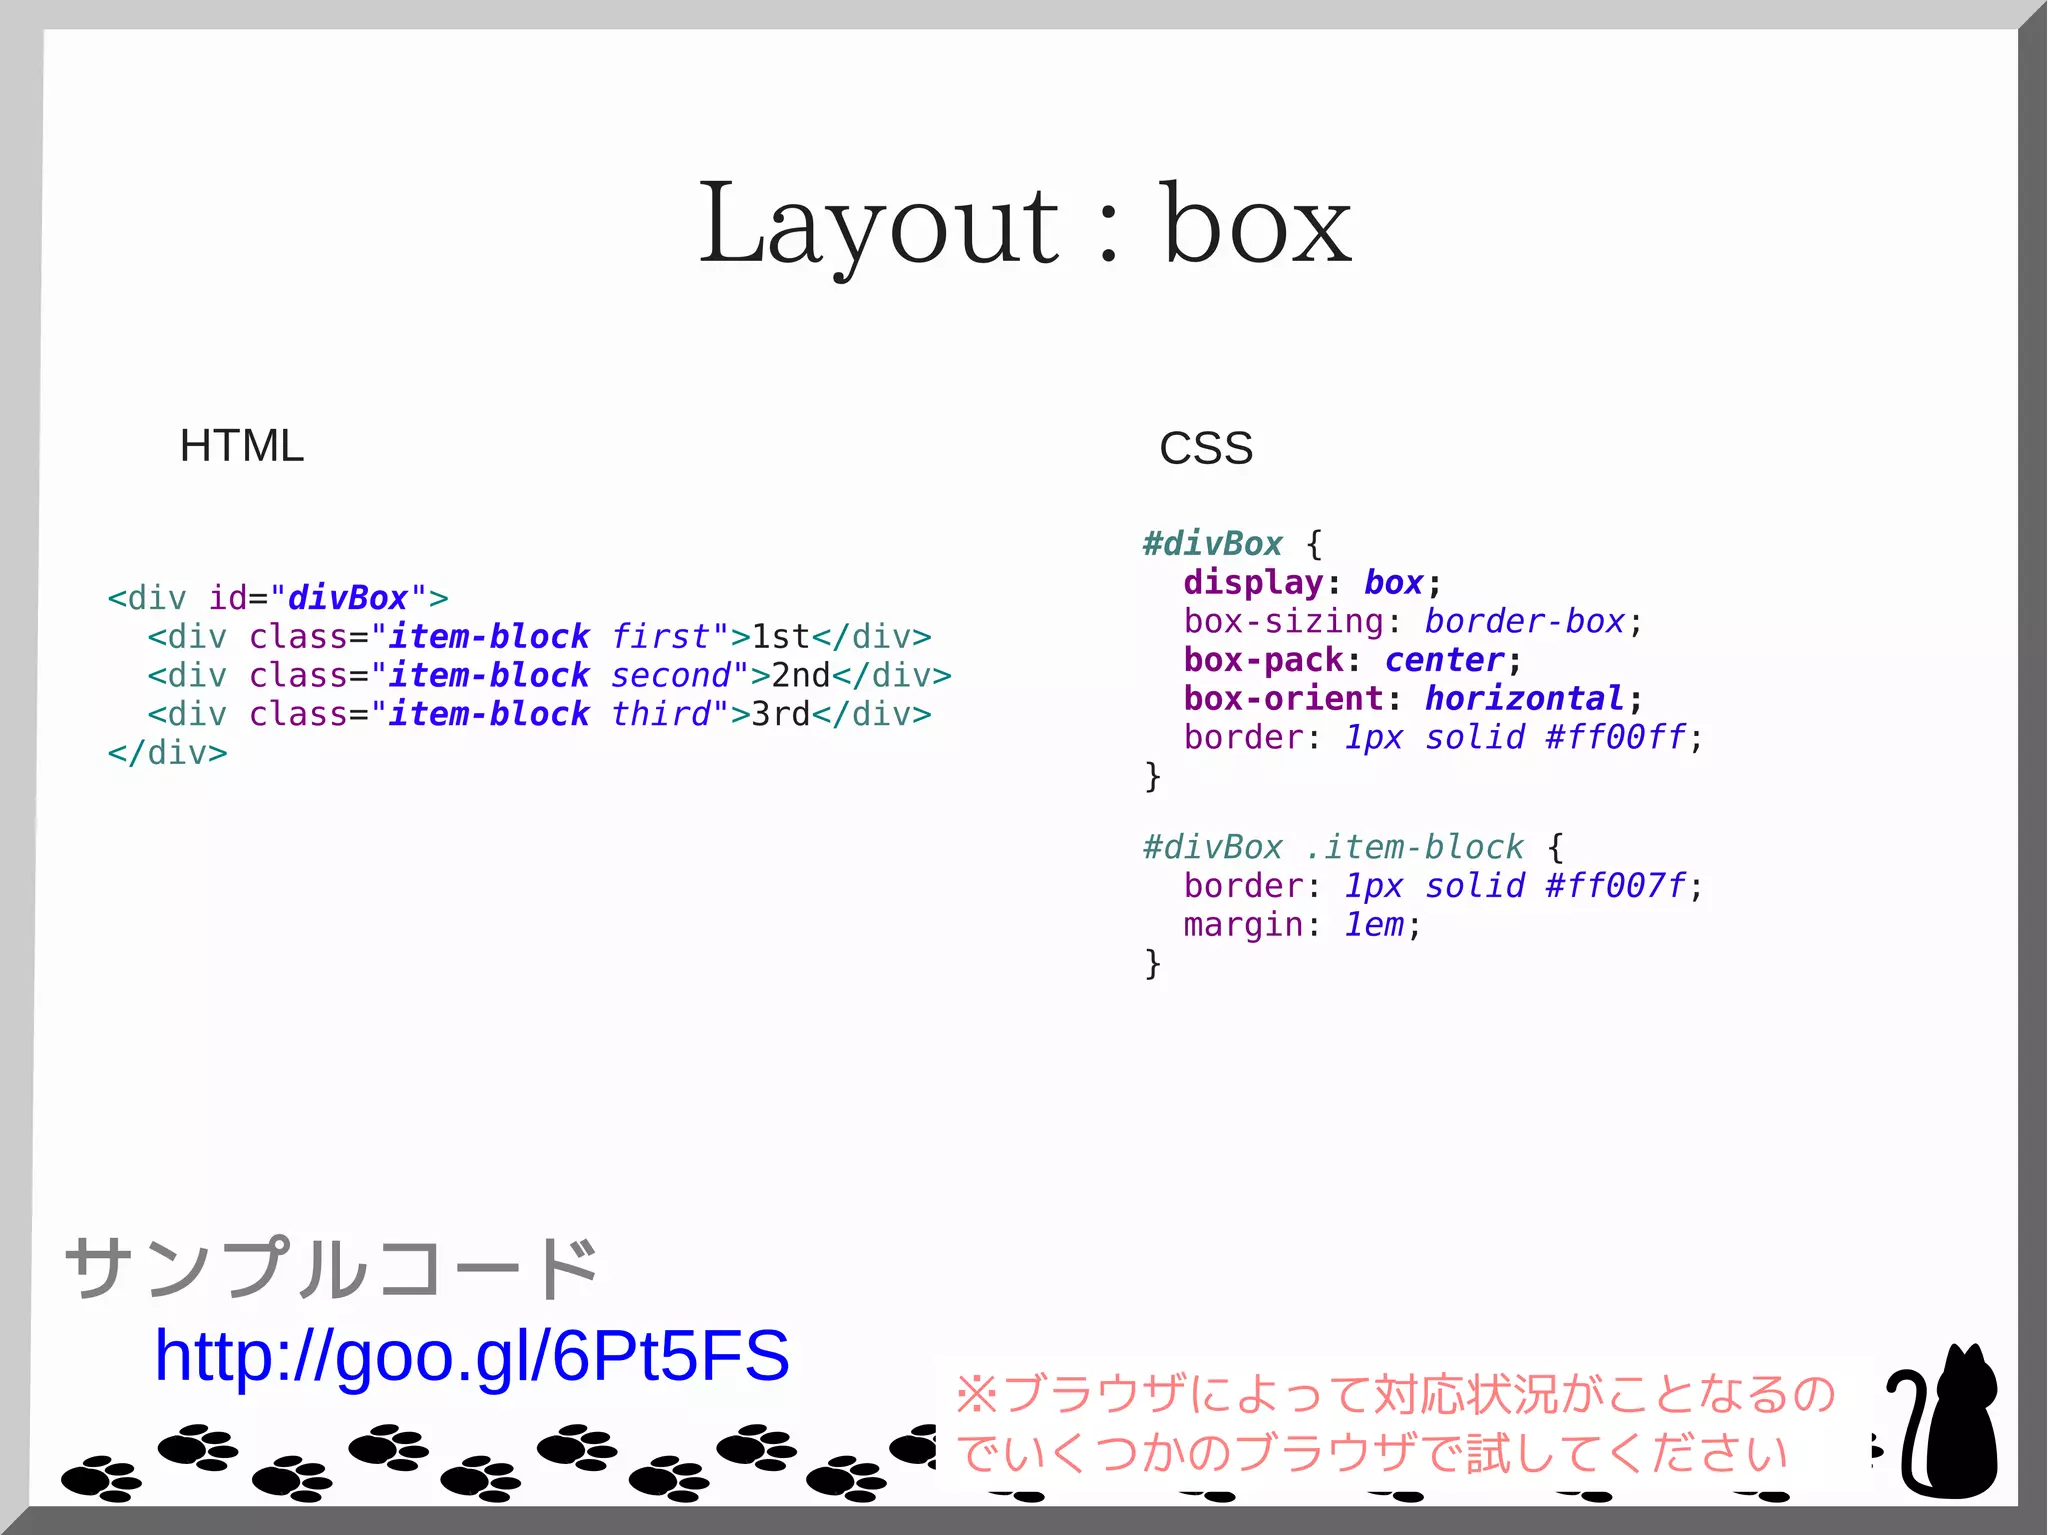Click the '#divBox .item-block {' selector line
Screen dimensions: 2048x1535
point(1353,848)
